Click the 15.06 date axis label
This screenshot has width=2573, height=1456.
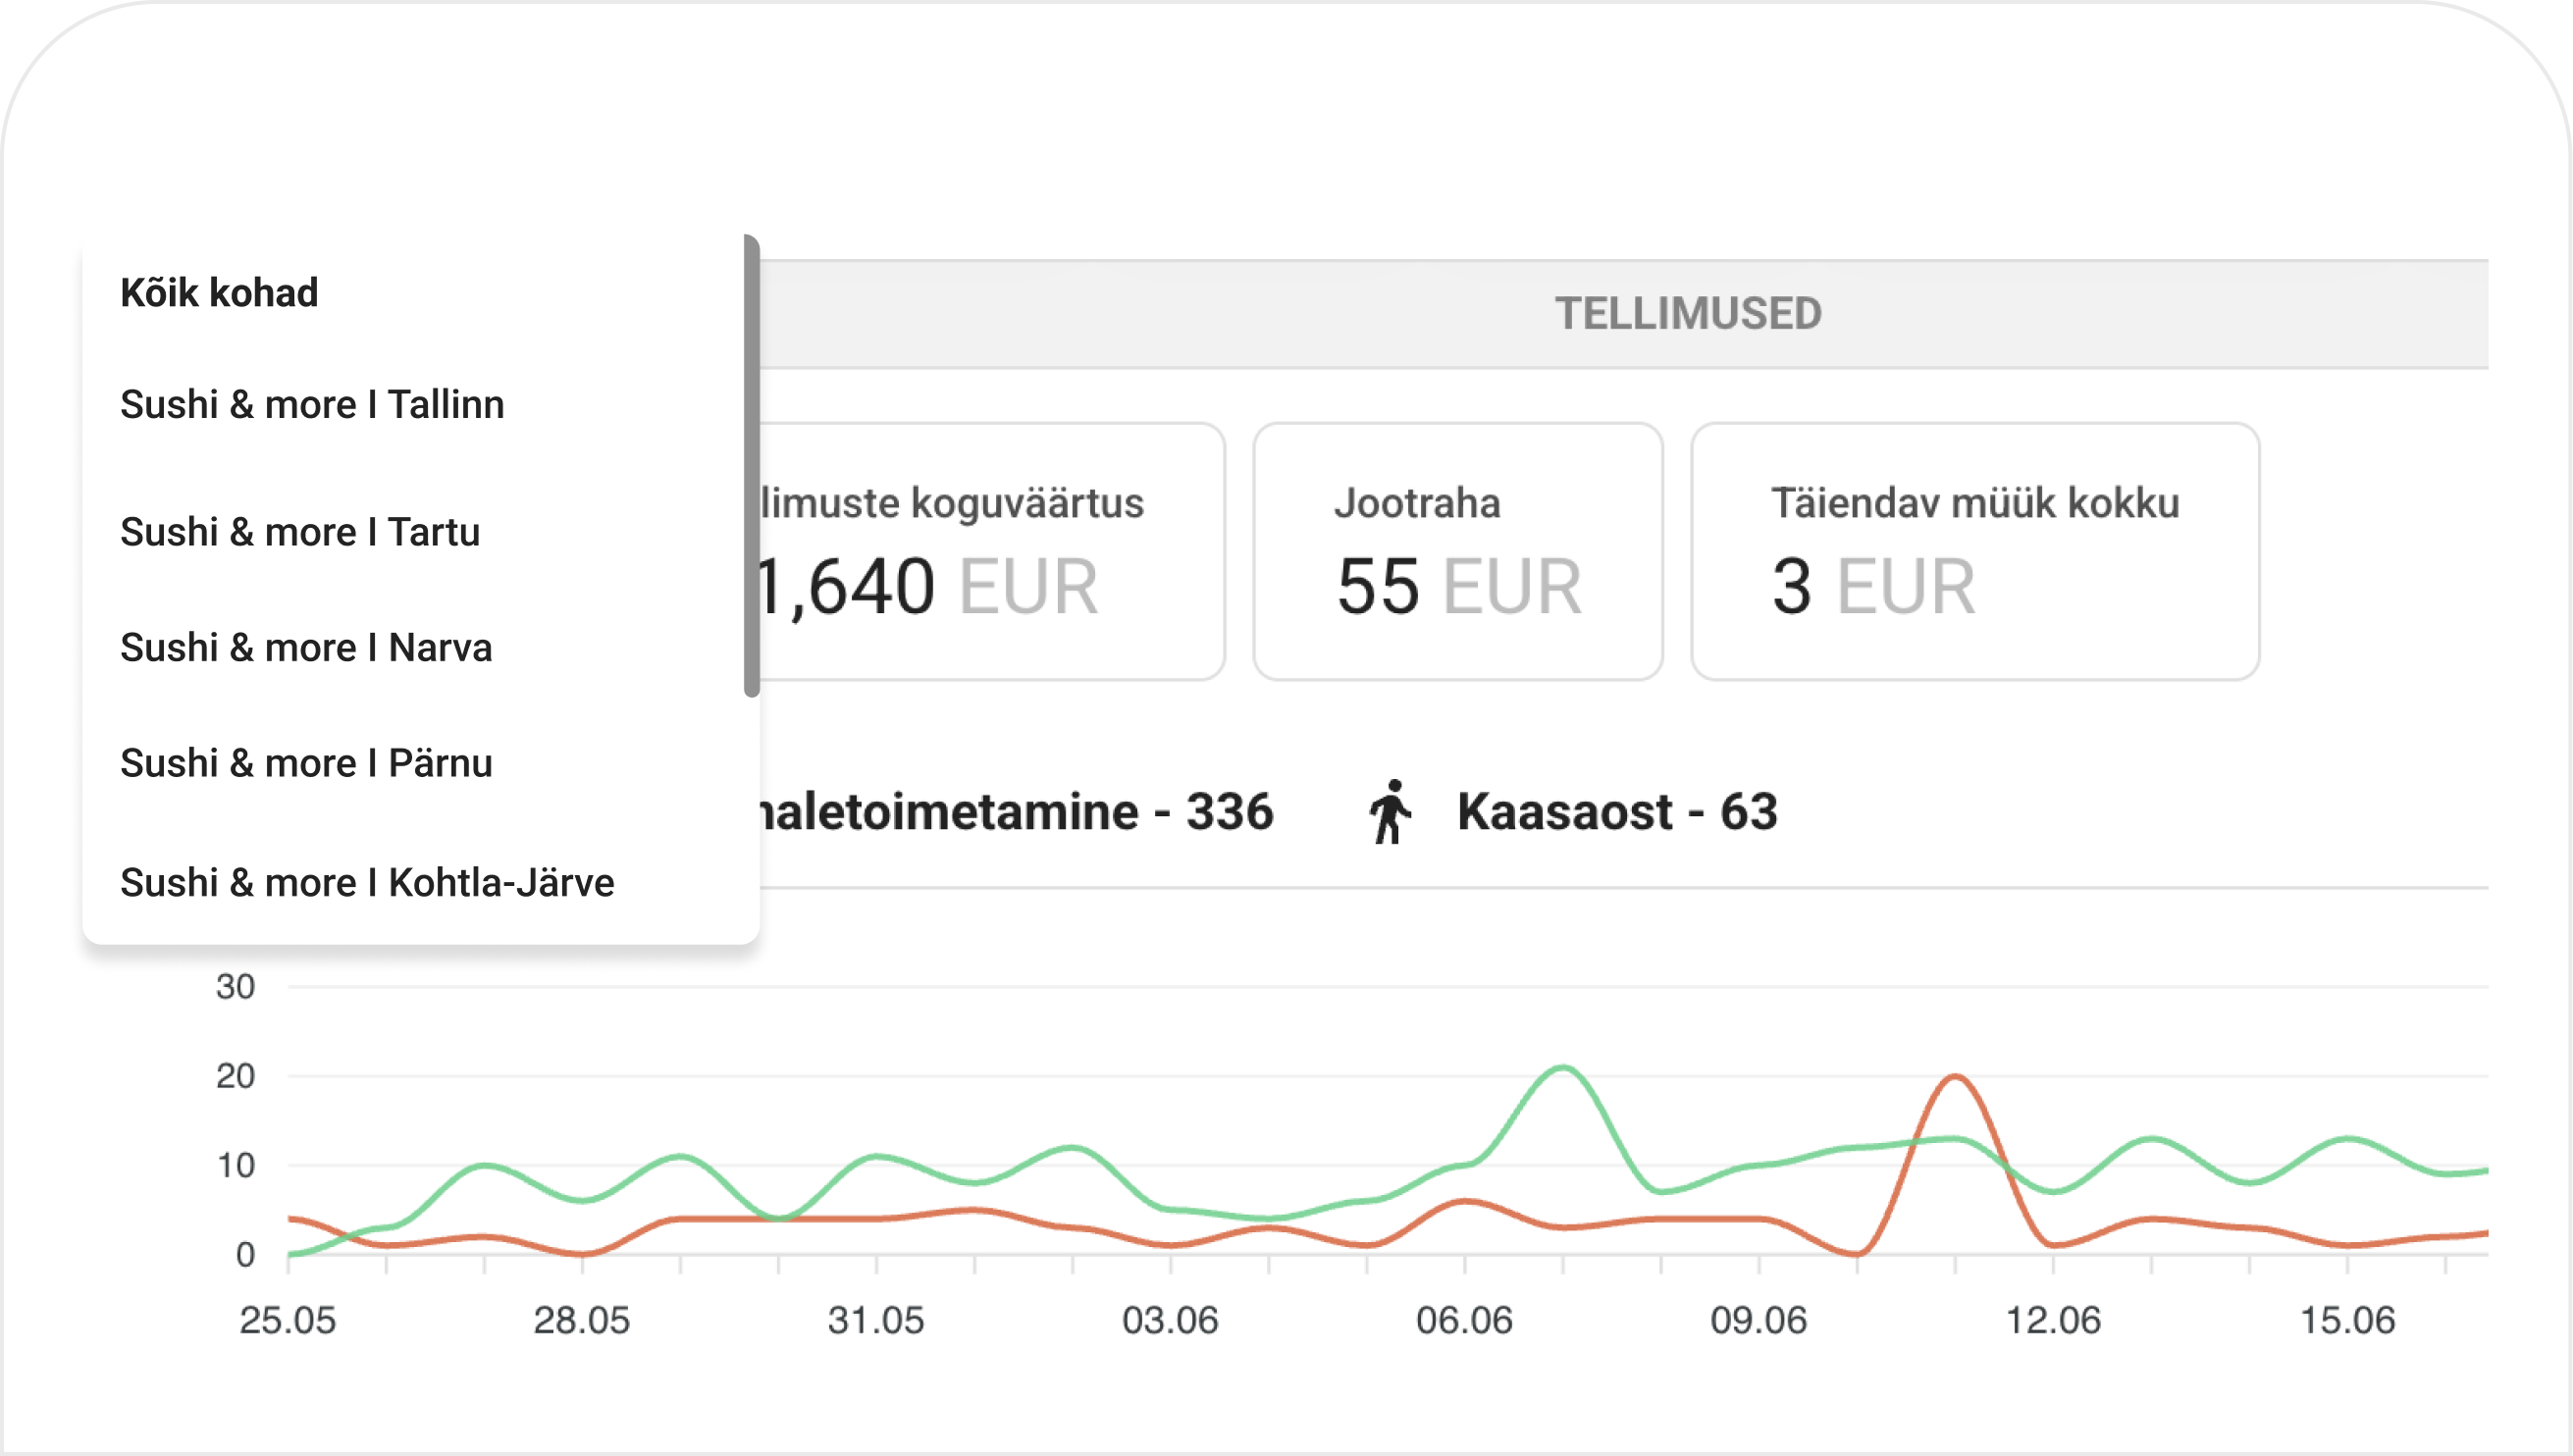[x=2347, y=1320]
